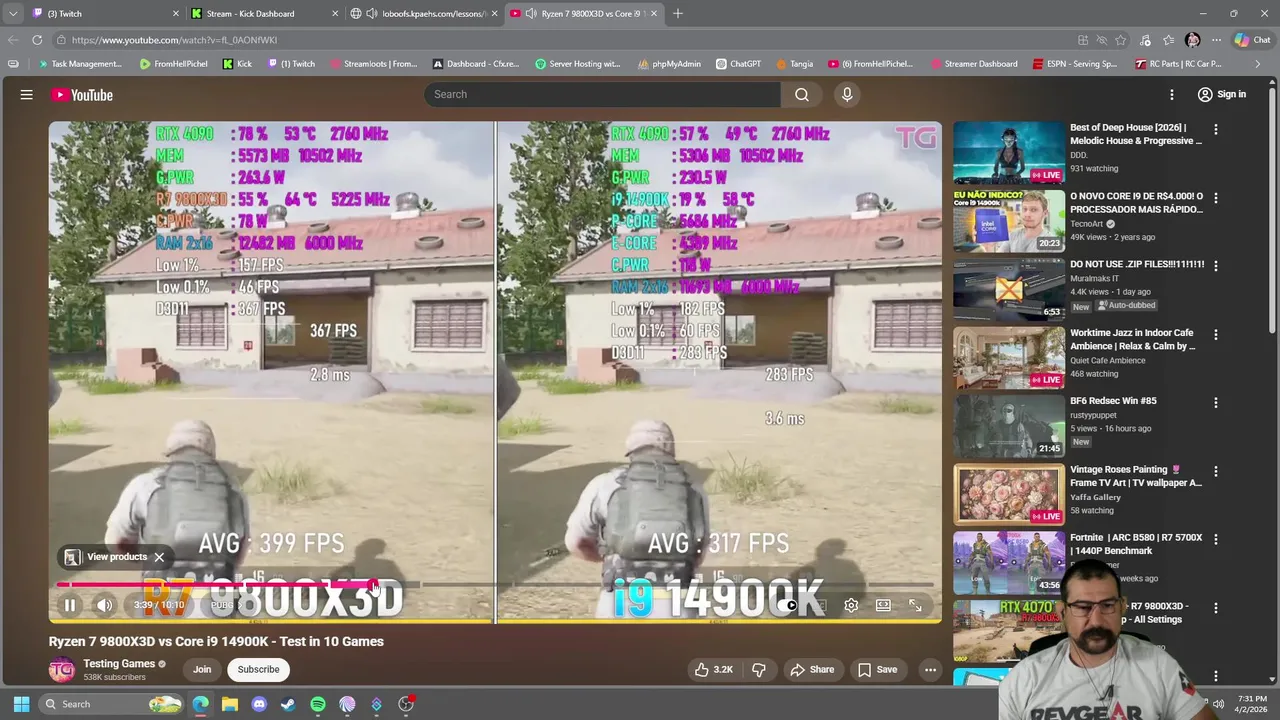Open the YouTube settings three-dot menu
Viewport: 1280px width, 720px height.
click(x=1172, y=95)
